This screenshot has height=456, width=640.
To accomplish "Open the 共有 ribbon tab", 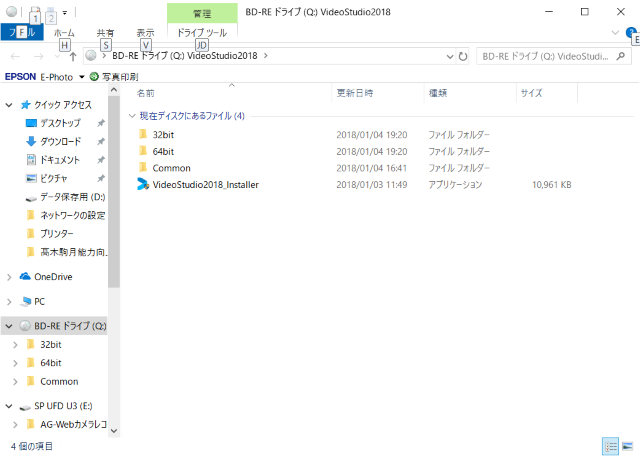I will (105, 33).
